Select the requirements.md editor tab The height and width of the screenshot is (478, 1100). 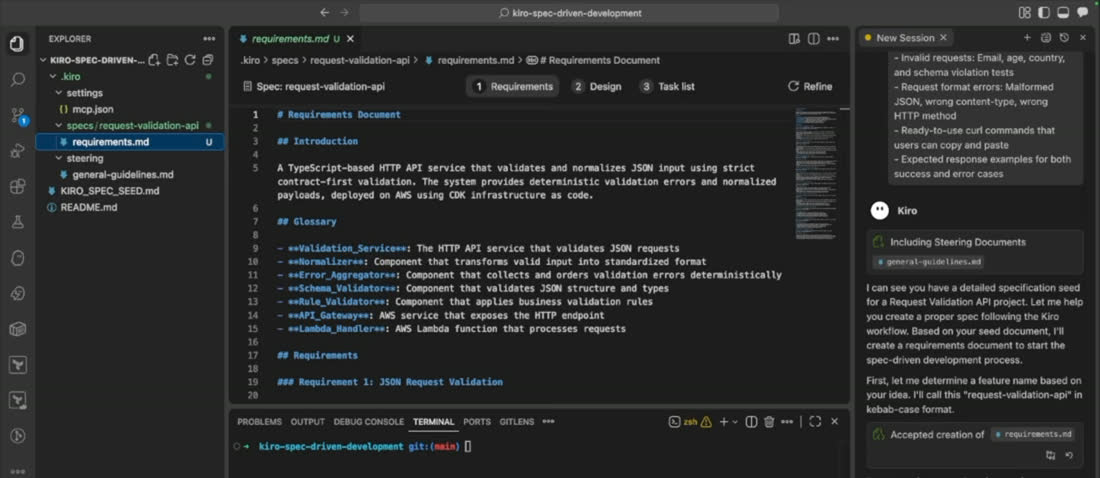point(290,39)
